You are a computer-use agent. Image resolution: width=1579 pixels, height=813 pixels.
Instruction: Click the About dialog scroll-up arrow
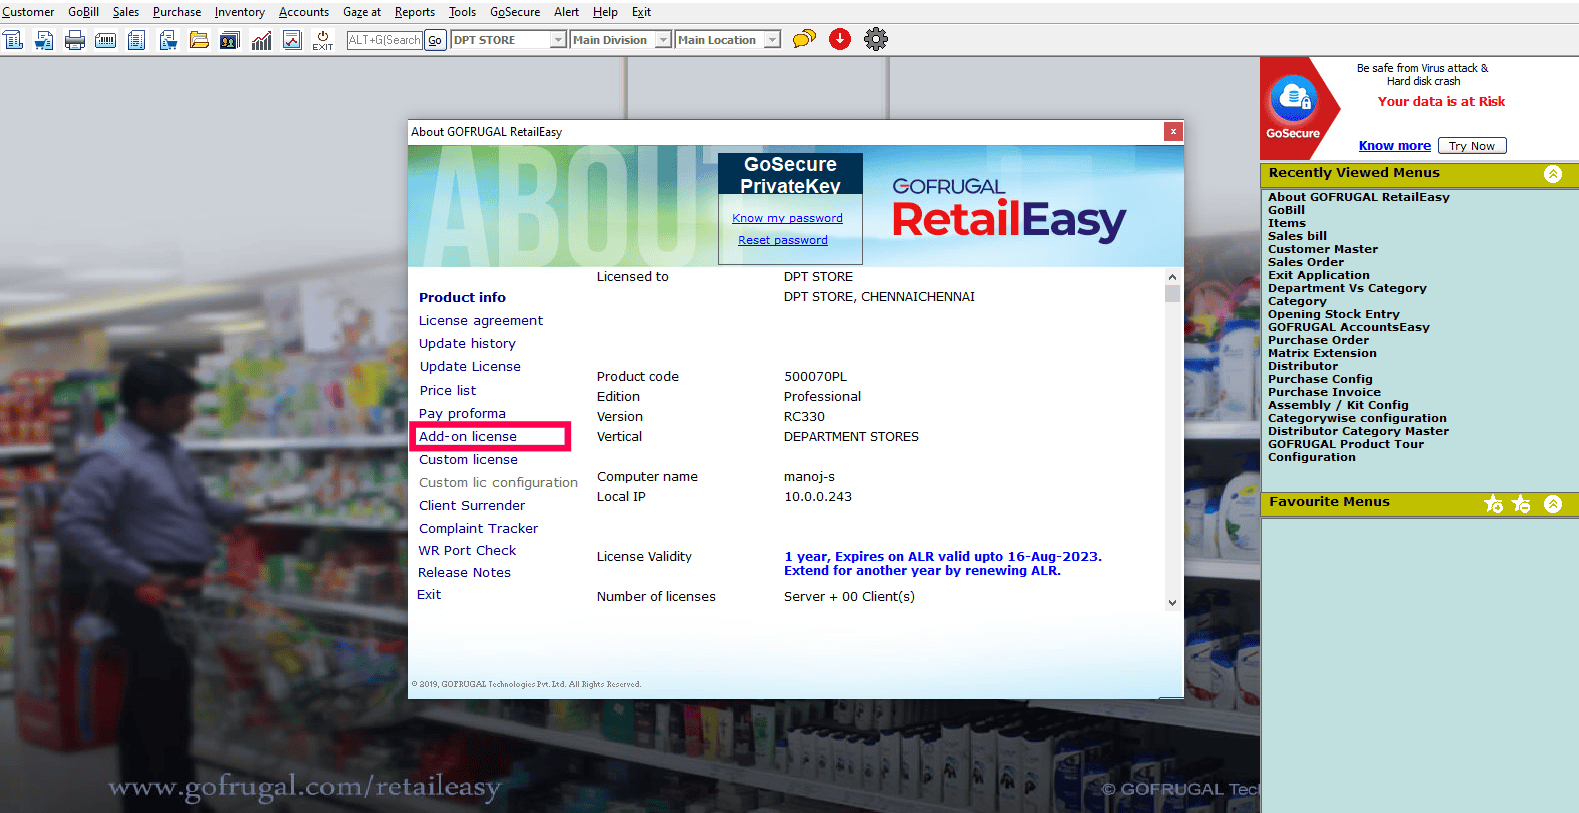1172,277
